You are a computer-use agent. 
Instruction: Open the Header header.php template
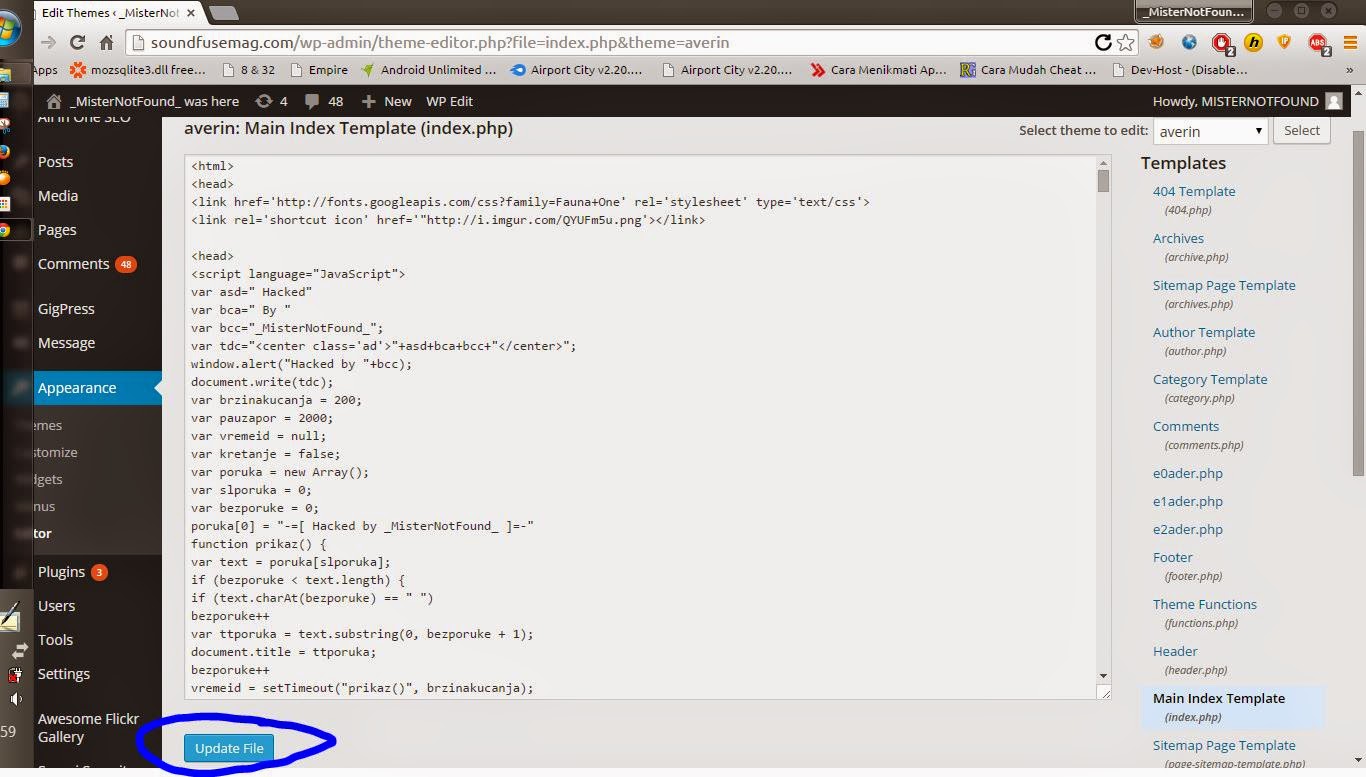[1175, 651]
